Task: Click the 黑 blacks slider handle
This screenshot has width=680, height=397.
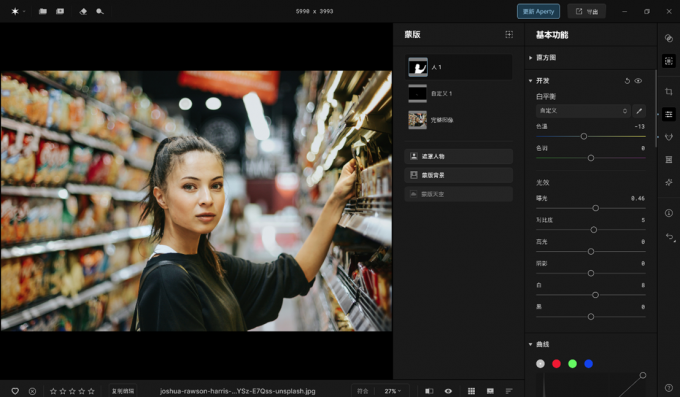Action: (591, 317)
